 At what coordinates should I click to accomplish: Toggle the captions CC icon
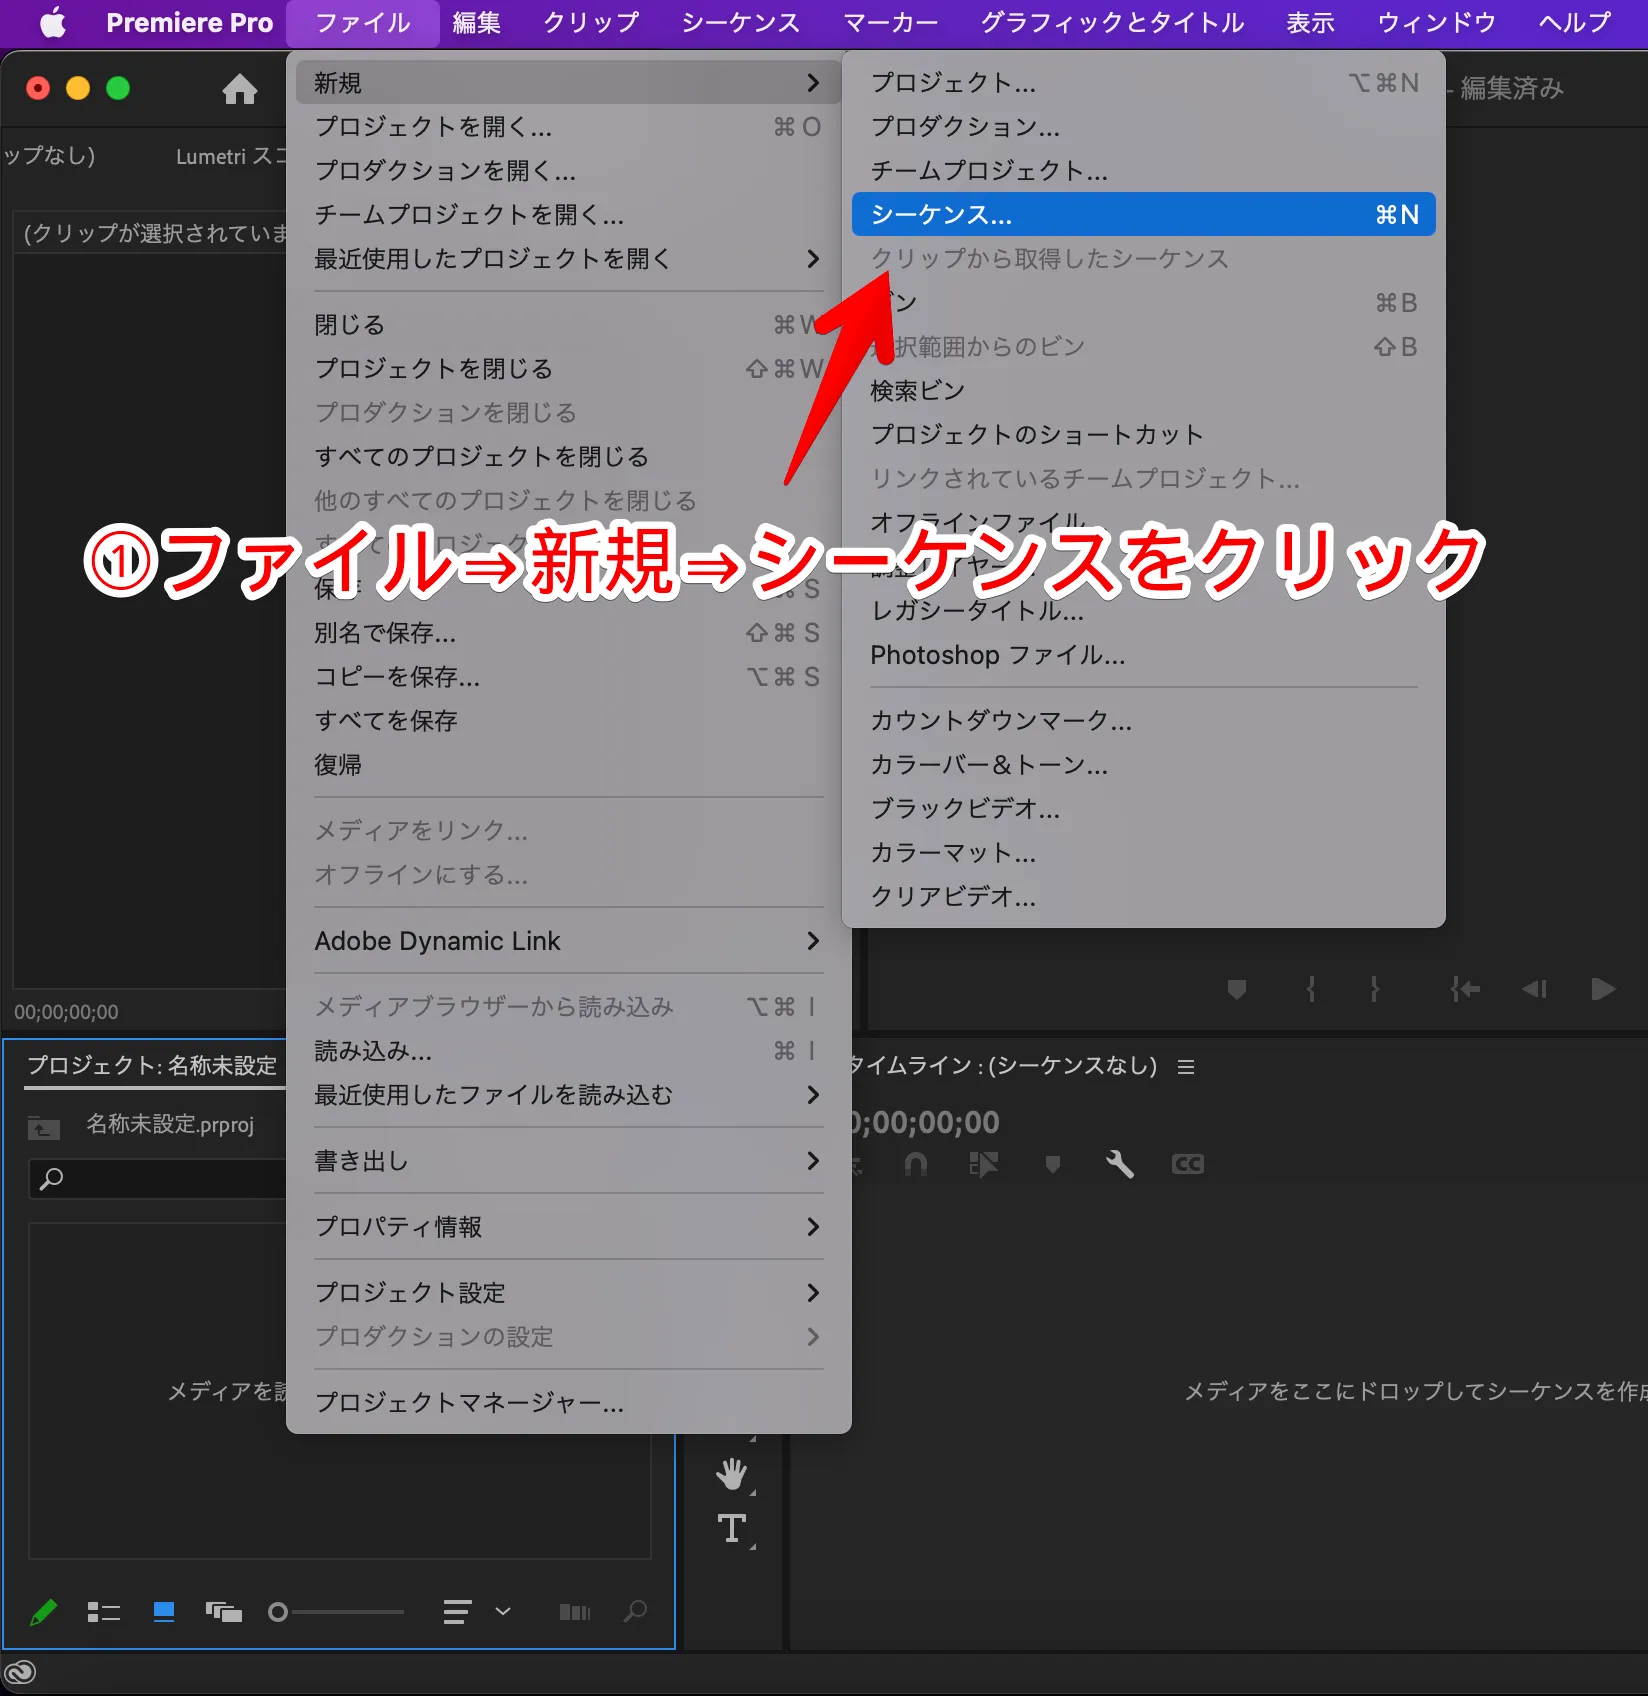[1188, 1164]
